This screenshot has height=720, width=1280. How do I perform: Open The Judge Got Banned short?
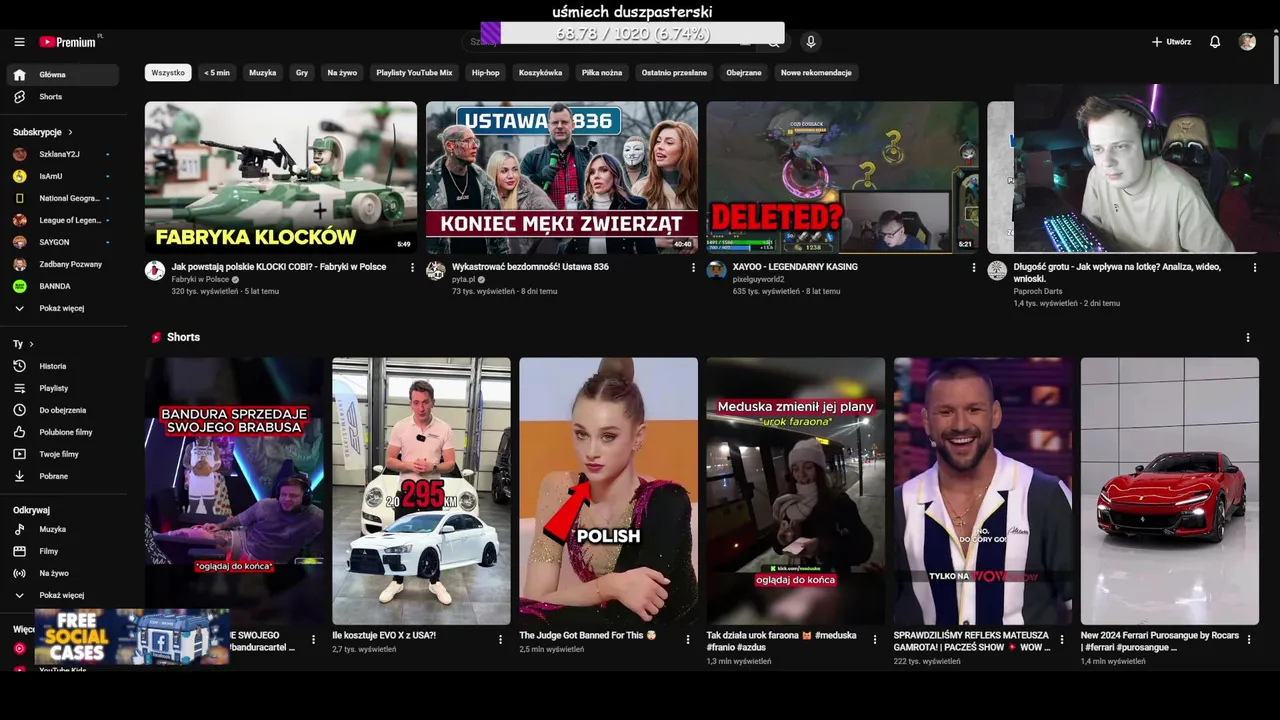608,491
